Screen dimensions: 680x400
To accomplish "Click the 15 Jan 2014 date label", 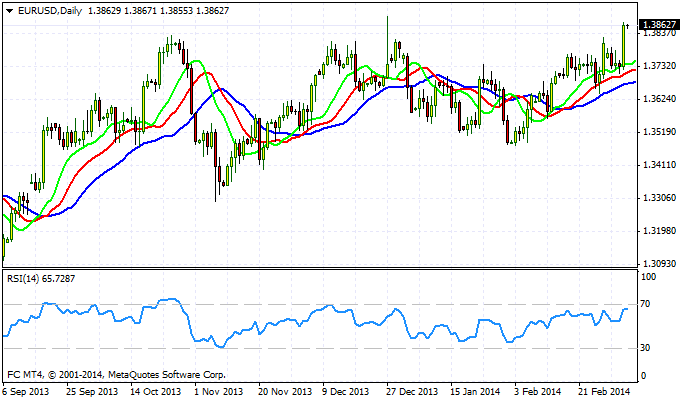I will pyautogui.click(x=475, y=391).
